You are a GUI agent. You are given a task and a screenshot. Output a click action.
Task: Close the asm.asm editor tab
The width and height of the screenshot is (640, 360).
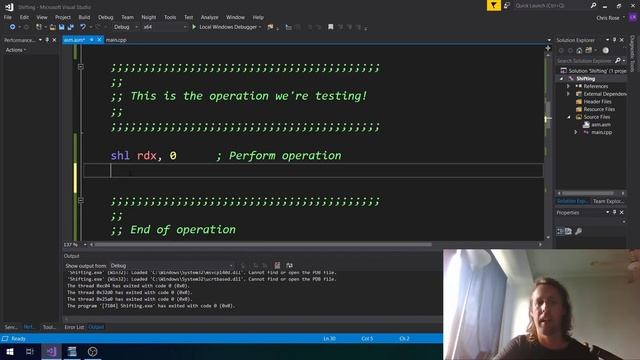(x=99, y=40)
